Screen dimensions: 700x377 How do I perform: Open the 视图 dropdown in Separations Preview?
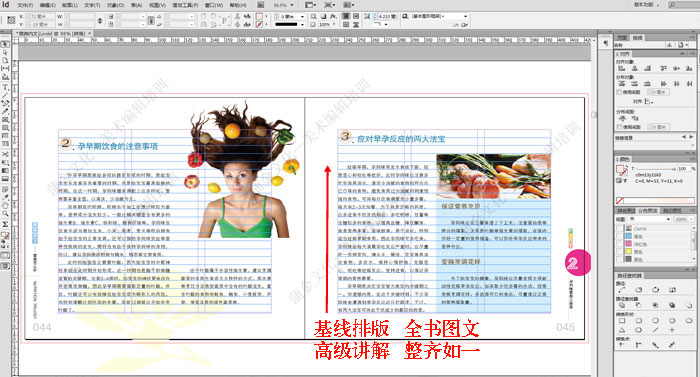668,219
